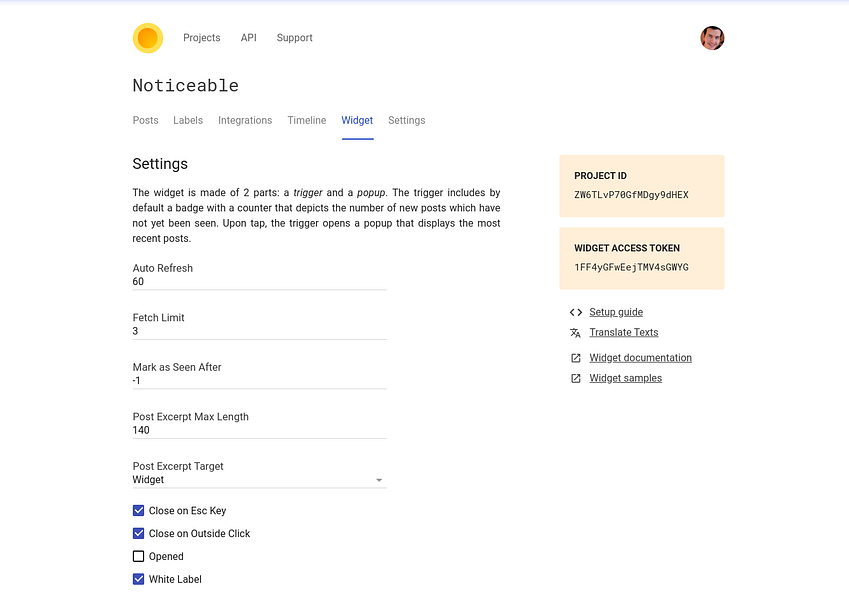The height and width of the screenshot is (600, 849).
Task: Click the yellow sun Noticeable logo
Action: (148, 38)
